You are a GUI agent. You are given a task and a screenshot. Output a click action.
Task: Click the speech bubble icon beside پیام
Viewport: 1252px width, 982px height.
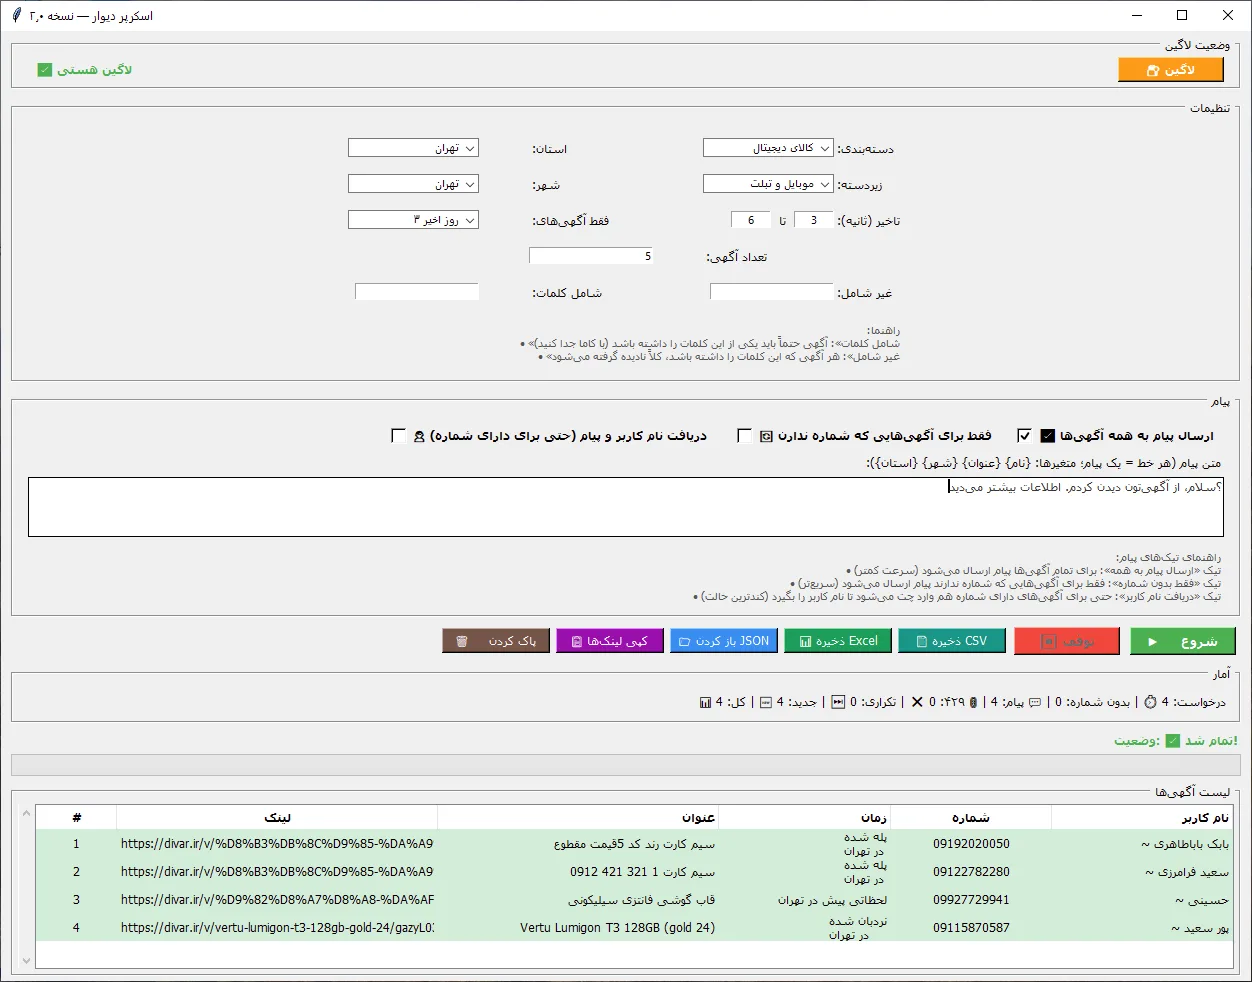tap(1035, 702)
